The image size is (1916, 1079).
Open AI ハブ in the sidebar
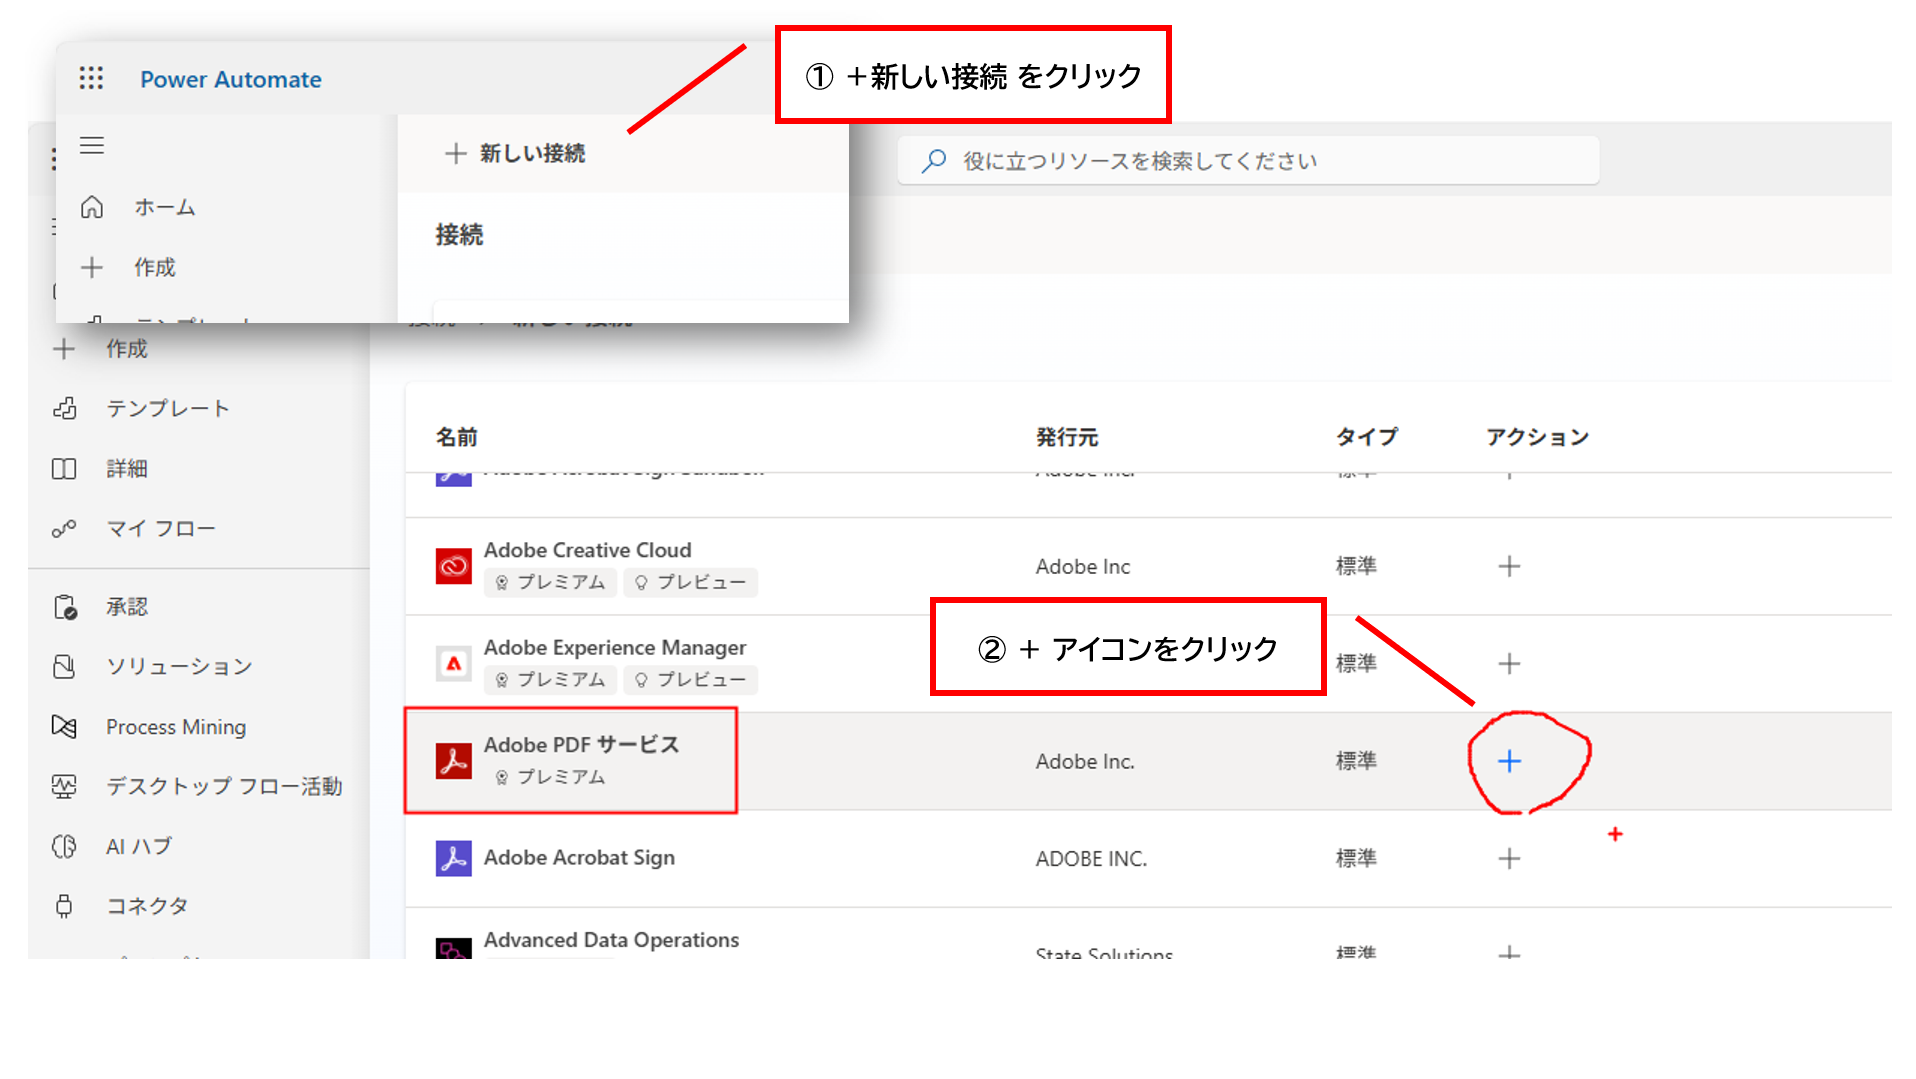tap(139, 846)
